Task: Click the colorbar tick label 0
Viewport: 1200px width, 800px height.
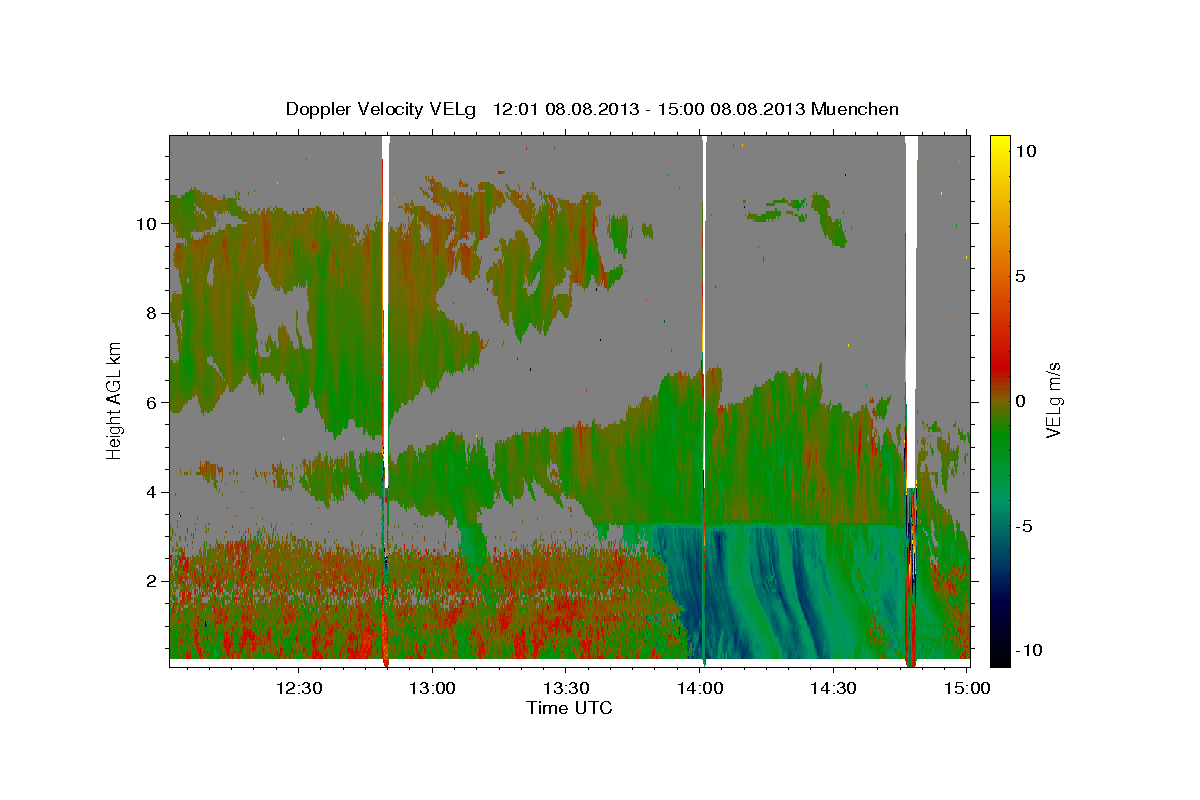Action: tap(1021, 401)
